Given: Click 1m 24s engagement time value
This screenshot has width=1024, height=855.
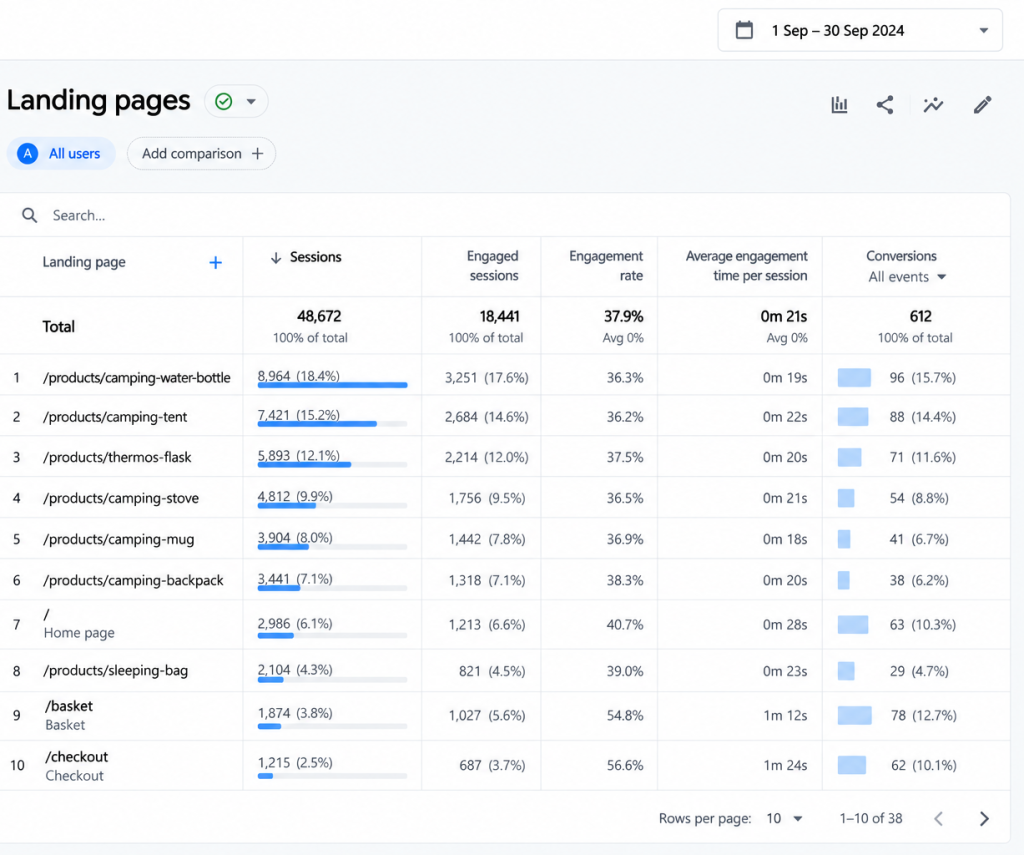Looking at the screenshot, I should click(786, 766).
